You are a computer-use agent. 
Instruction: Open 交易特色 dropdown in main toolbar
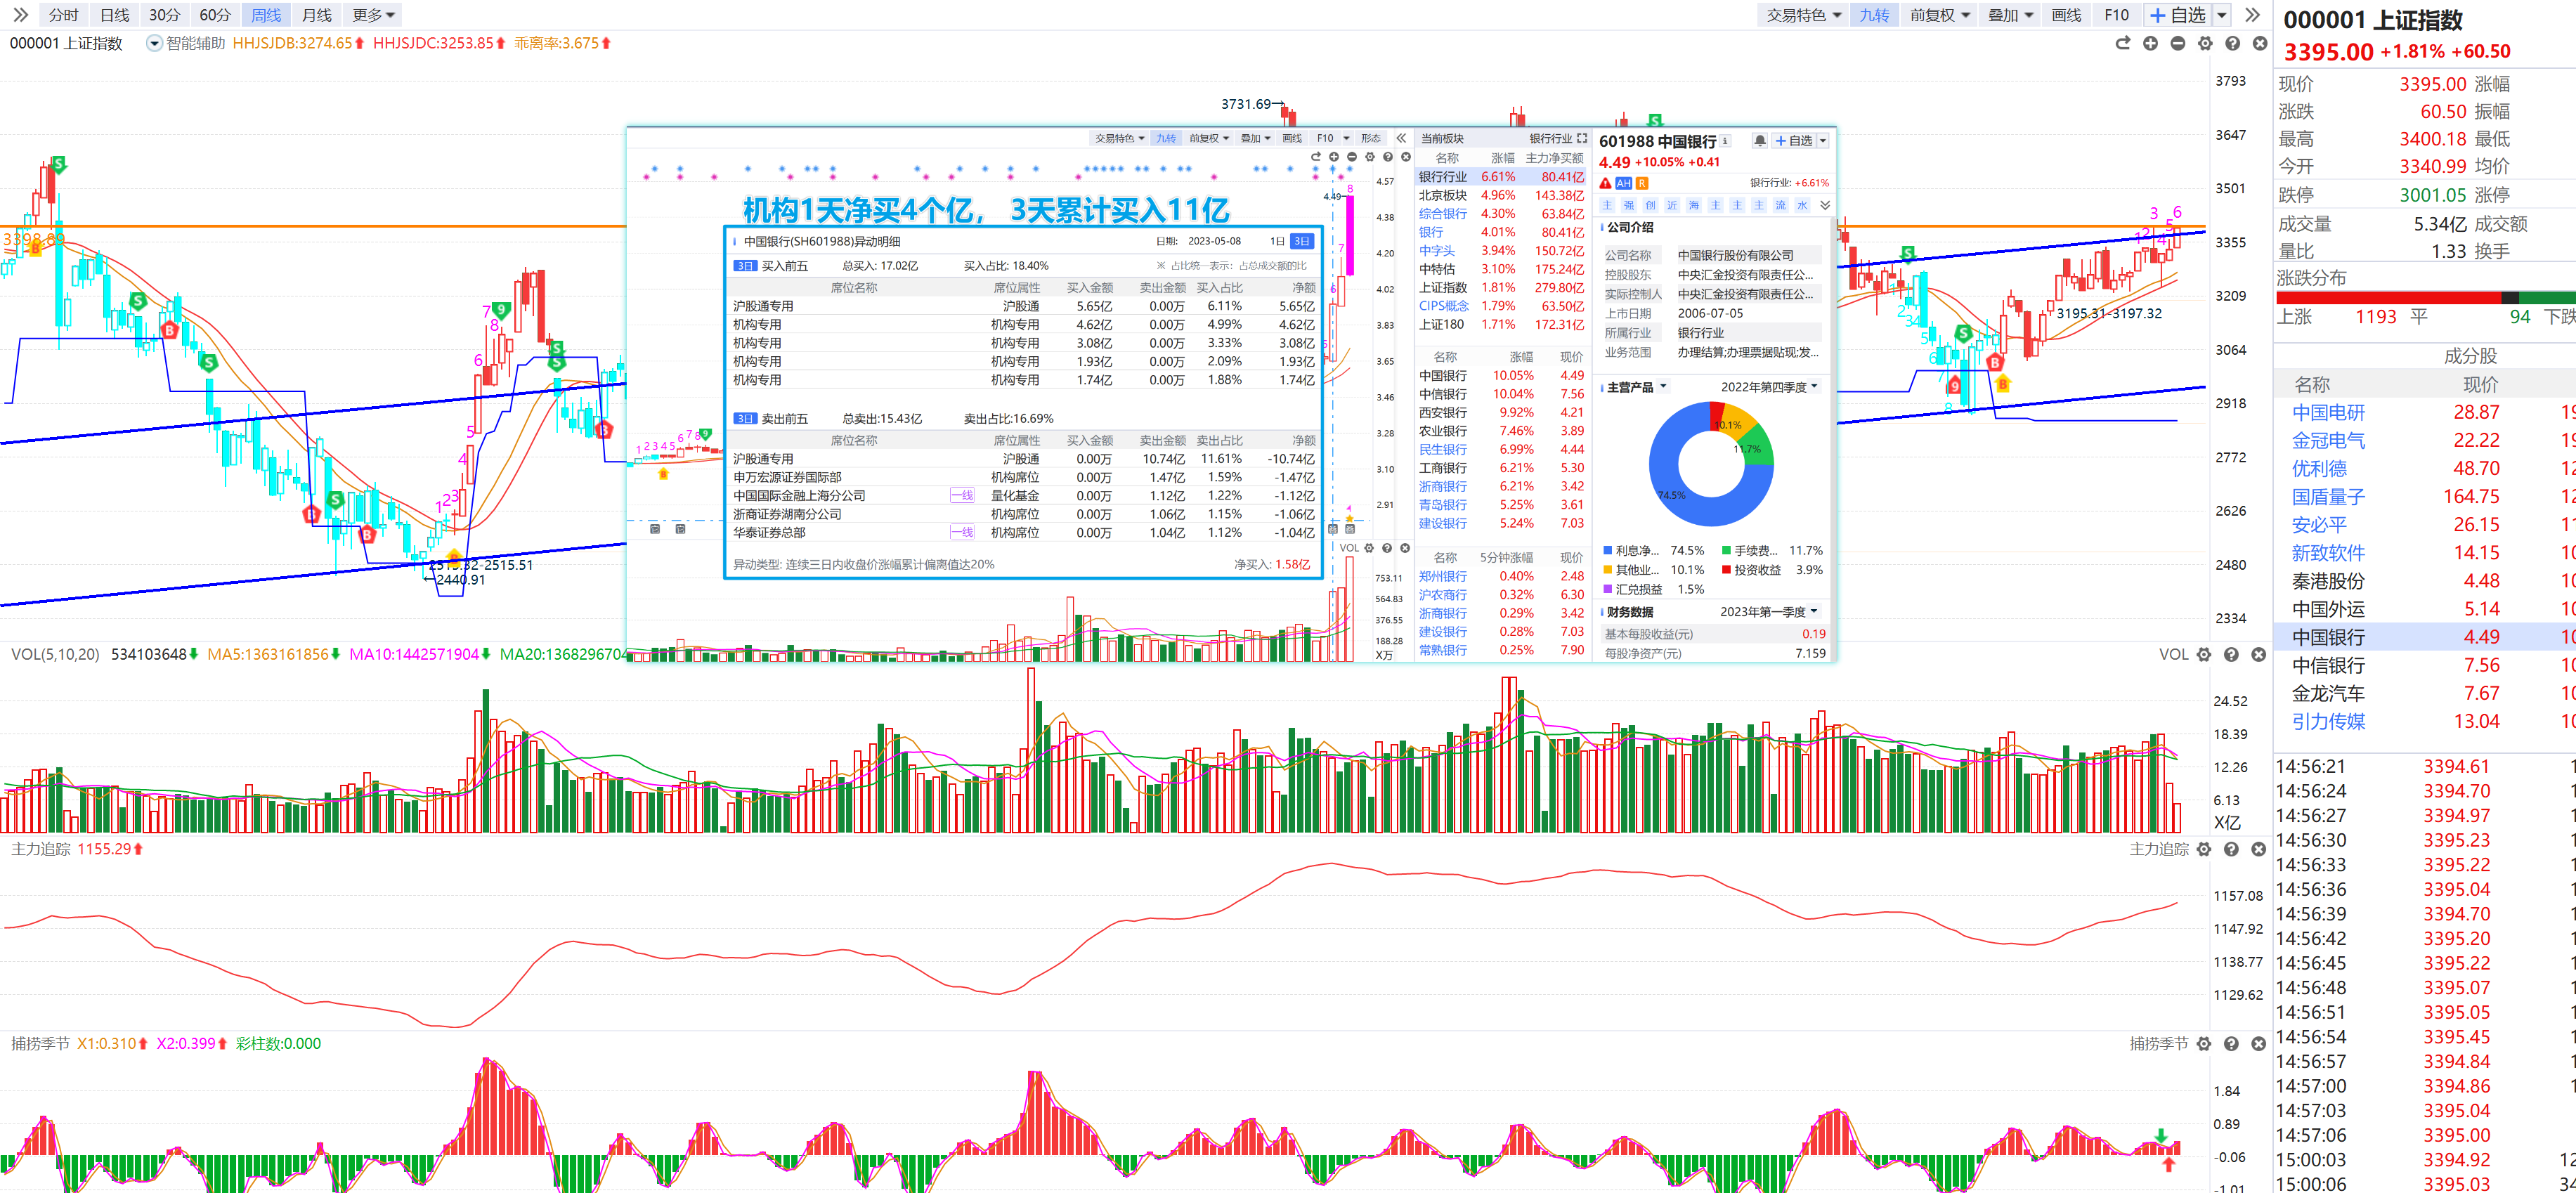coord(1803,15)
